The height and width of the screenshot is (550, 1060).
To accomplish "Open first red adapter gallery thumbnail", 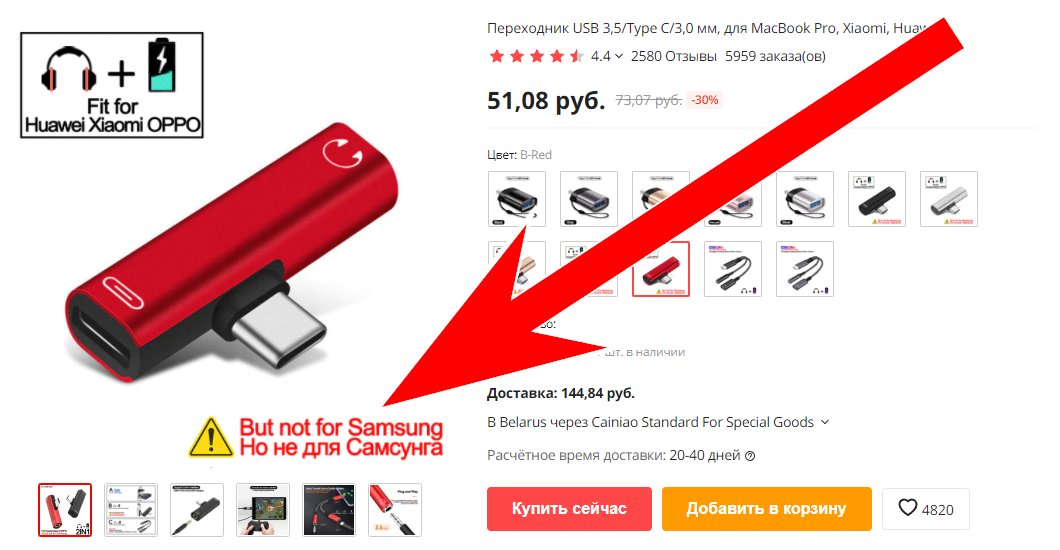I will [65, 510].
